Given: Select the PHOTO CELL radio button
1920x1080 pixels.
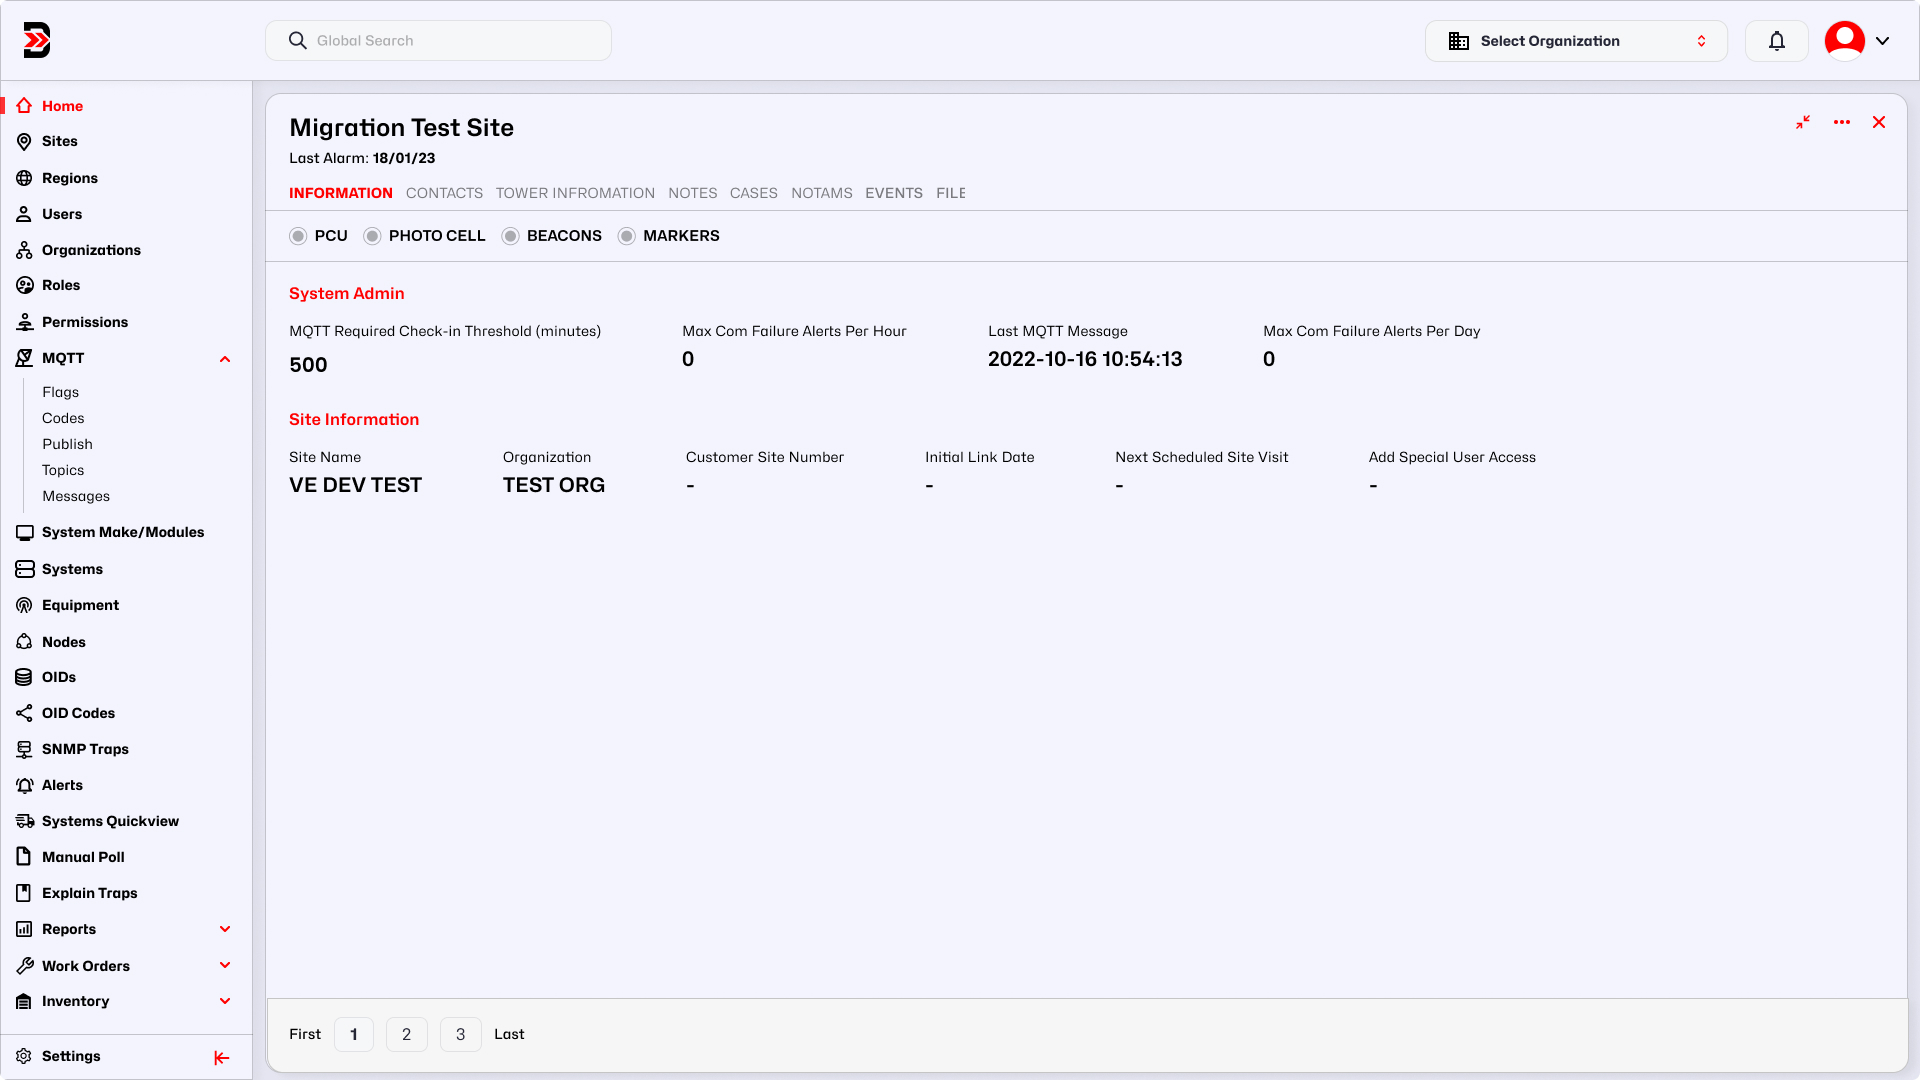Looking at the screenshot, I should click(x=372, y=236).
